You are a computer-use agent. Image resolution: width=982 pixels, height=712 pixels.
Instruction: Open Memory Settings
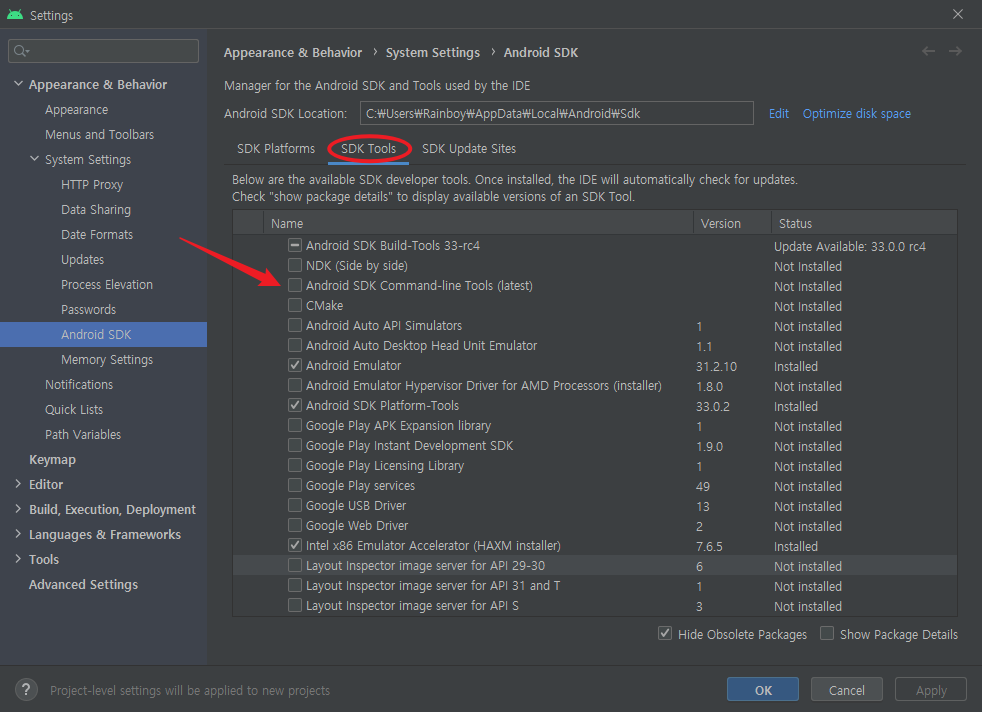[107, 360]
